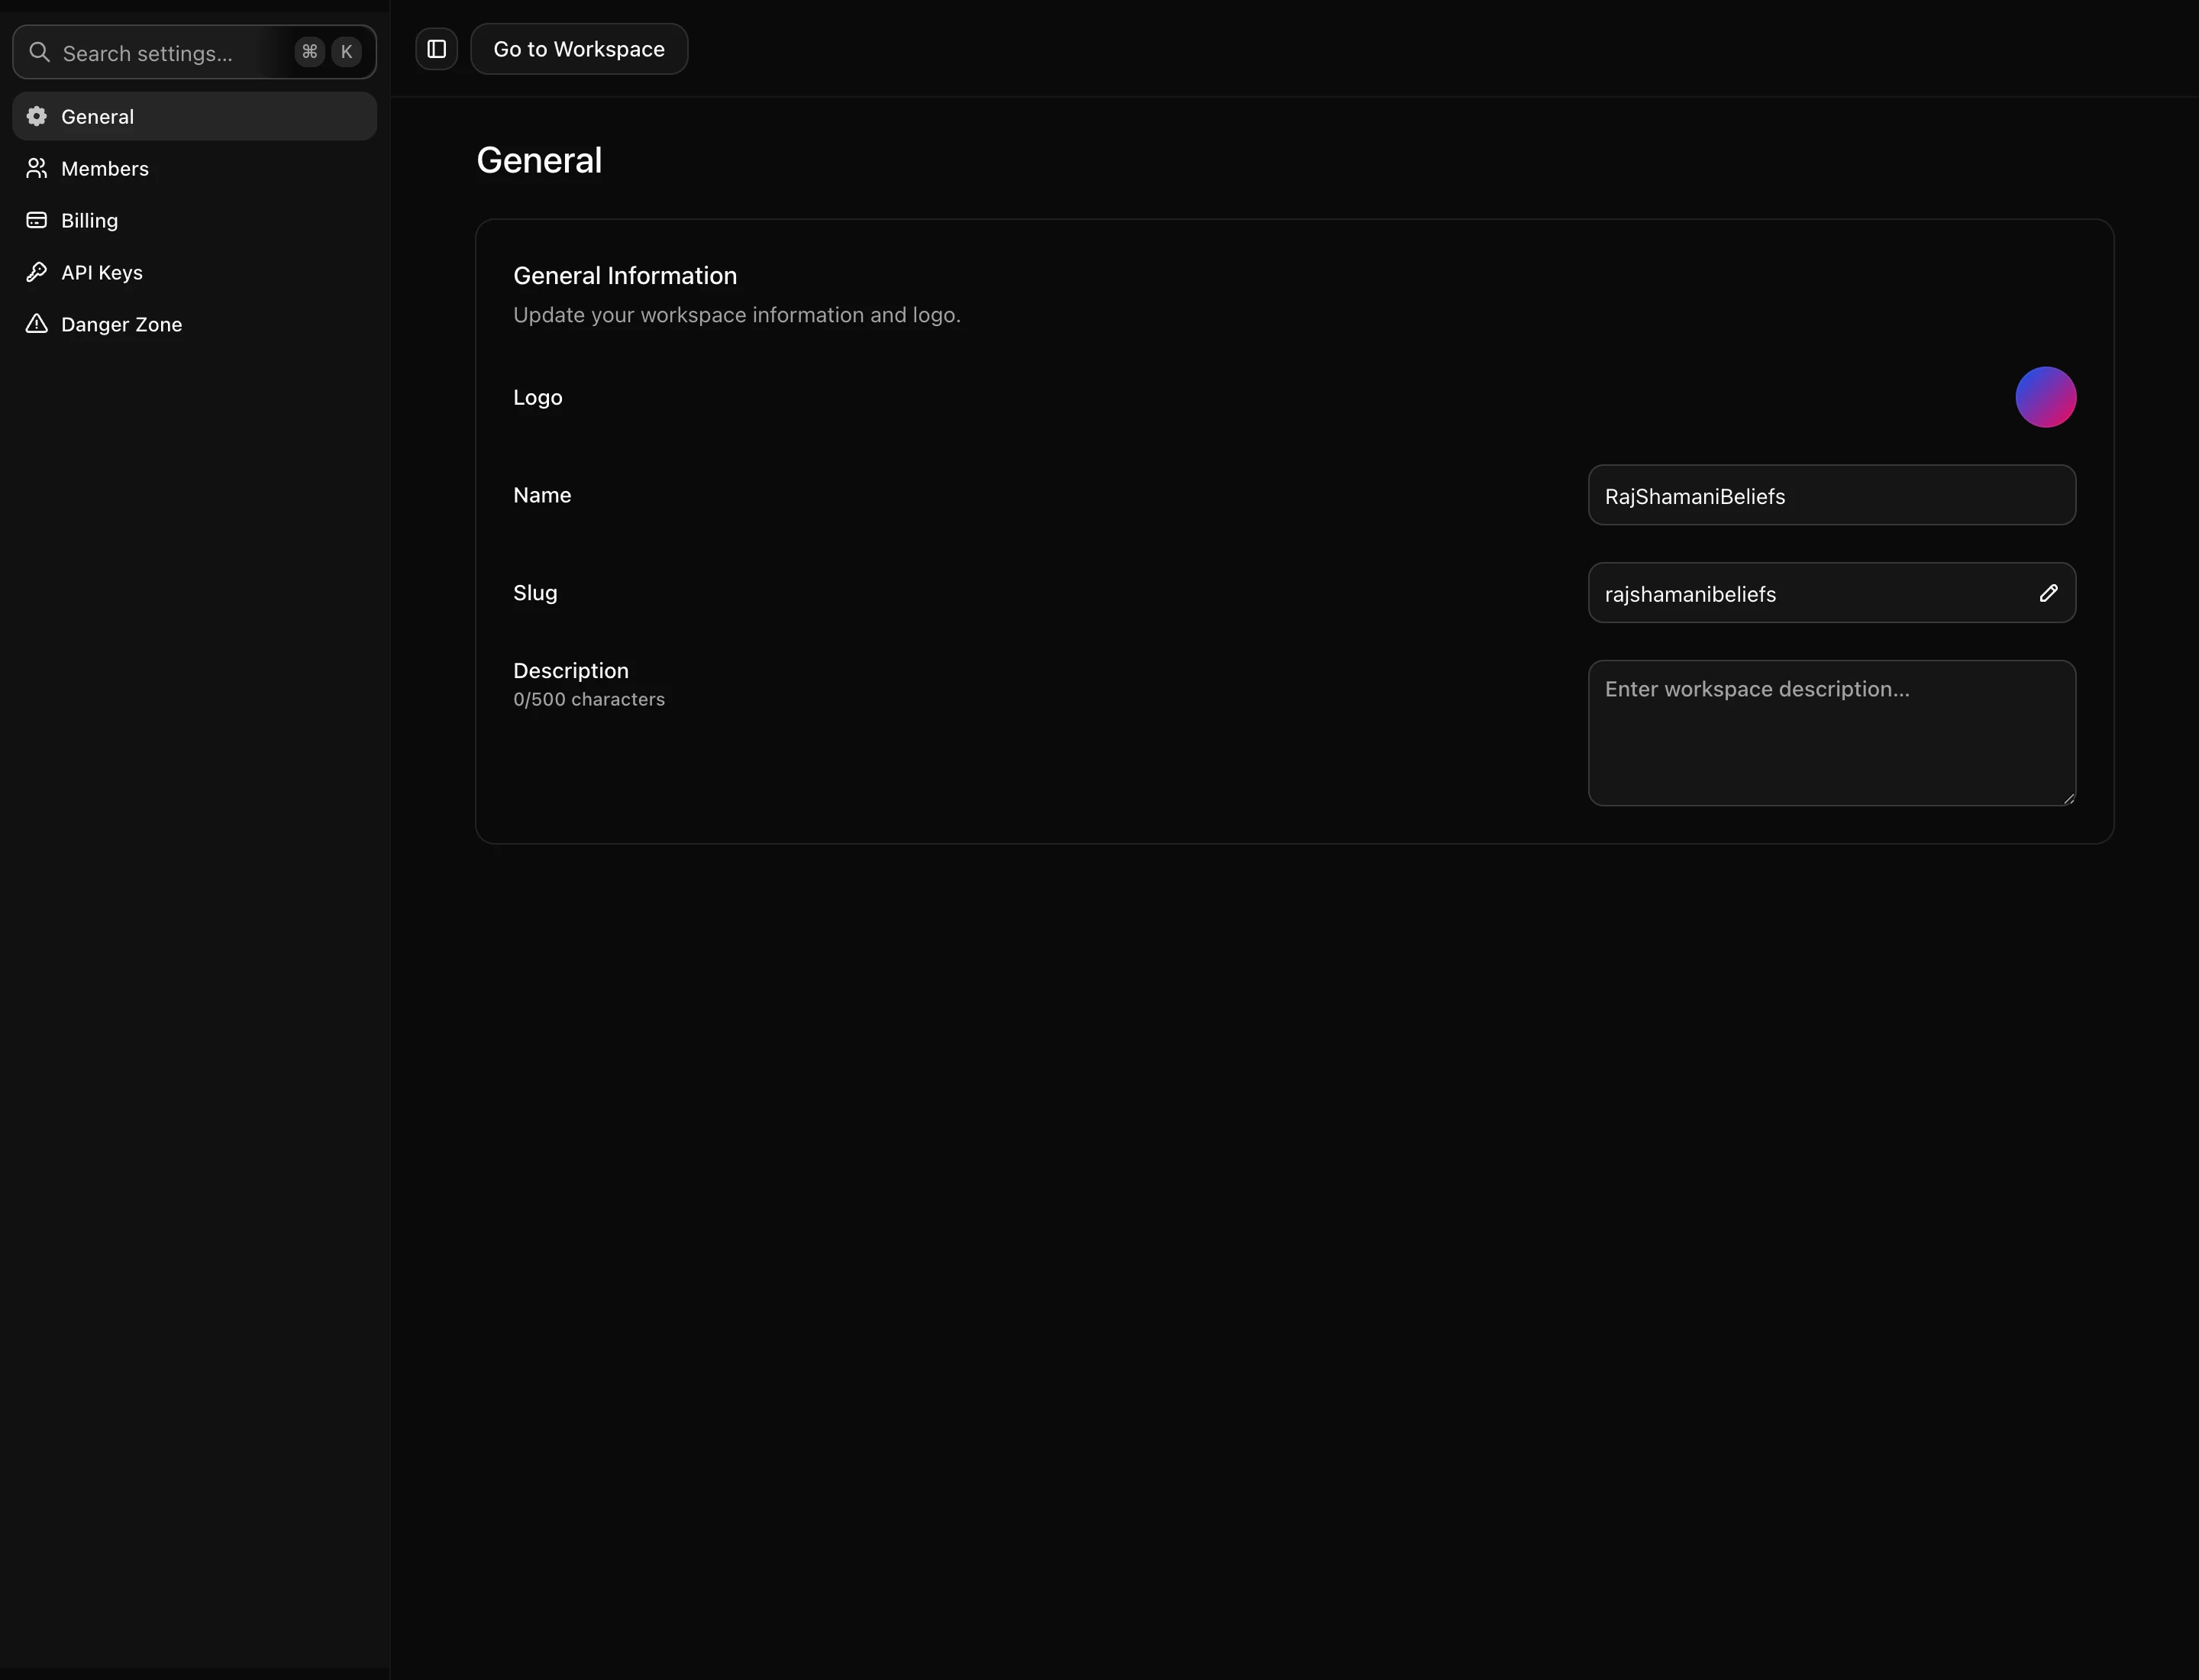Click the Billing credit card icon
The height and width of the screenshot is (1680, 2199).
pyautogui.click(x=37, y=220)
